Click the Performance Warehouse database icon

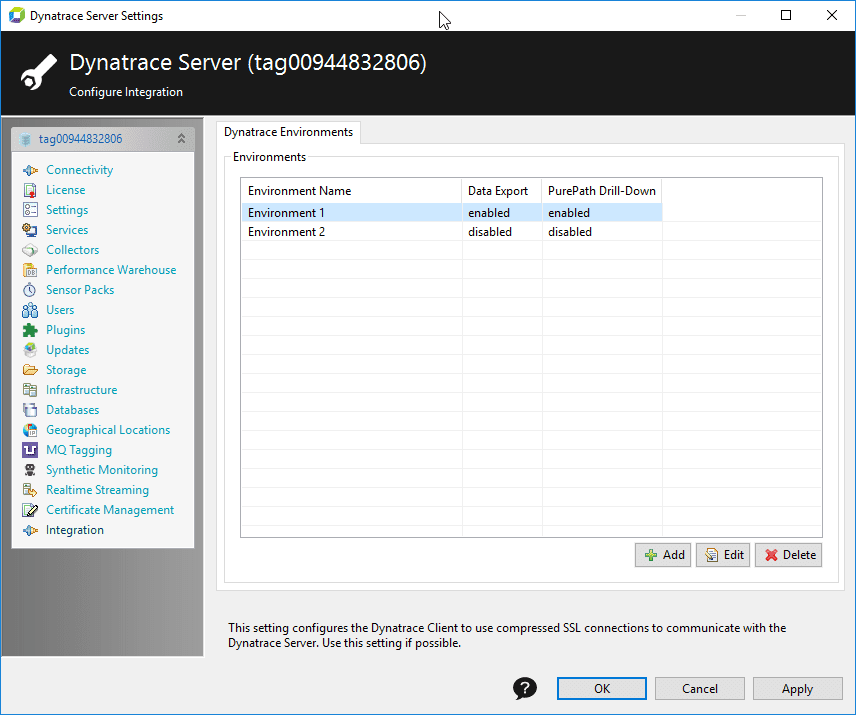30,270
